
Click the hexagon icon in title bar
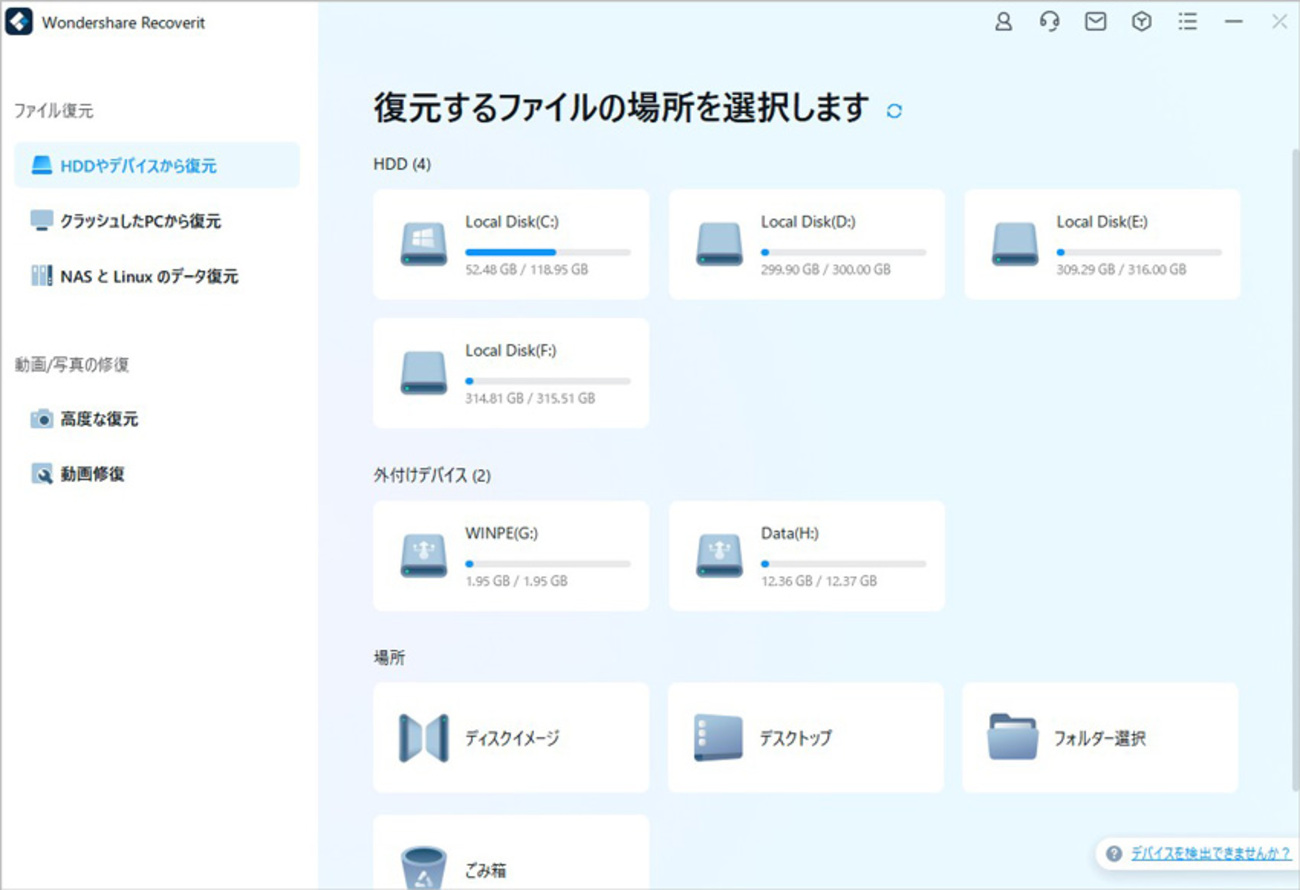[x=1141, y=22]
